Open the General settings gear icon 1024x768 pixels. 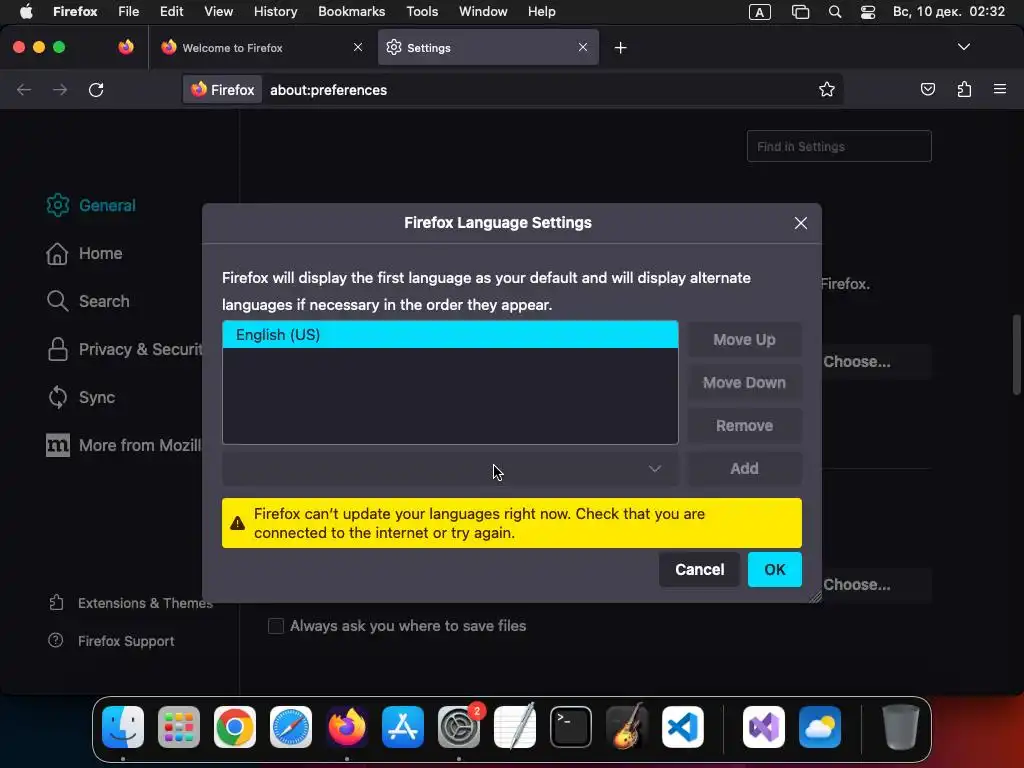[x=57, y=205]
